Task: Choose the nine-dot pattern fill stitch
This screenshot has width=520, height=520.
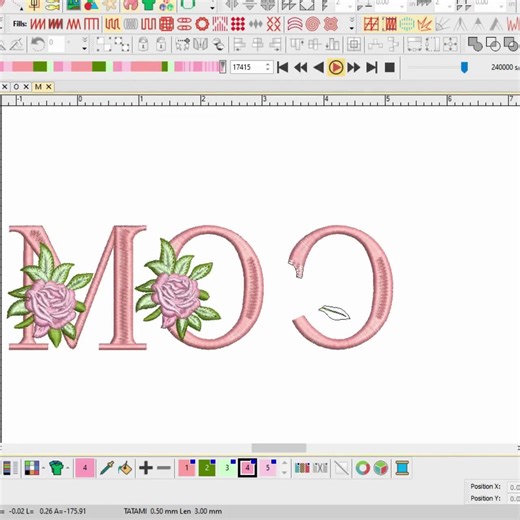Action: click(x=238, y=24)
